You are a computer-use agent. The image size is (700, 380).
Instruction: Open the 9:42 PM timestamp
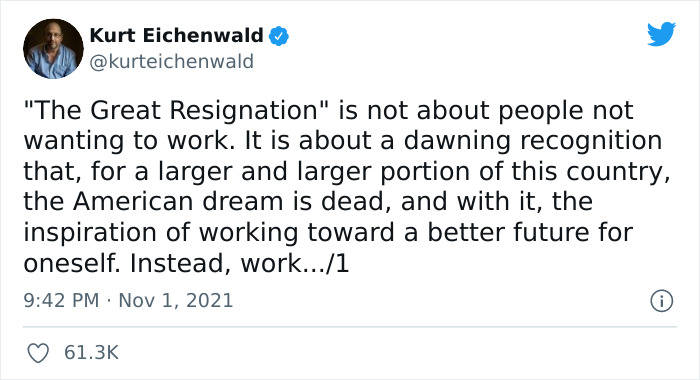(x=61, y=300)
